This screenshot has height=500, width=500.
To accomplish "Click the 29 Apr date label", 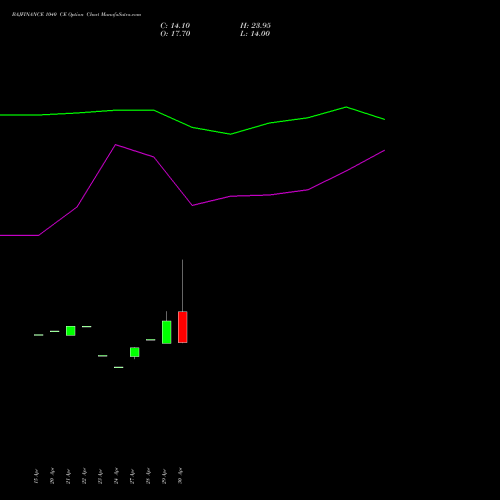I will click(x=164, y=476).
